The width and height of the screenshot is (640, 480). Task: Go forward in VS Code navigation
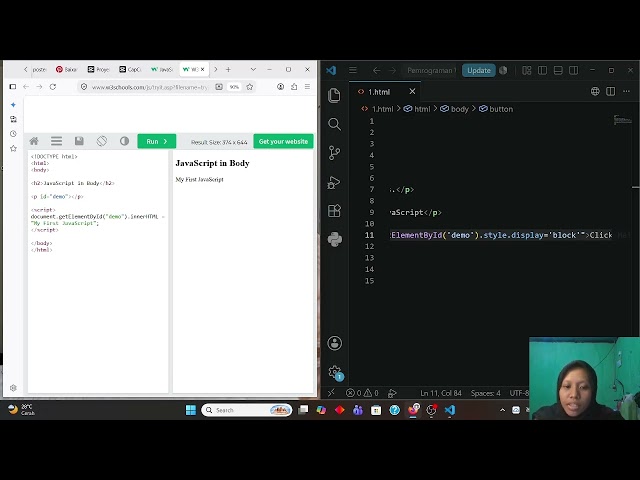point(392,71)
